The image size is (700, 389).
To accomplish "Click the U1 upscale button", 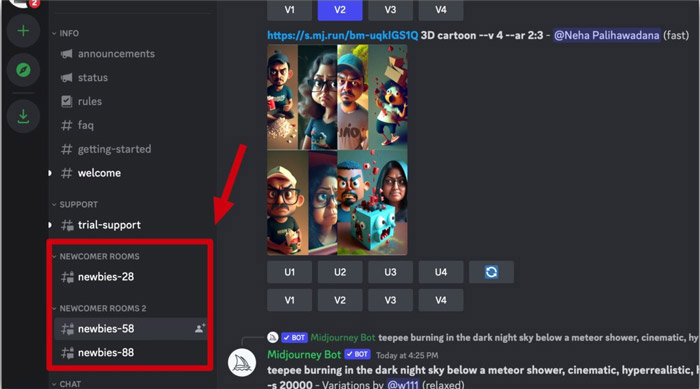I will tap(289, 272).
